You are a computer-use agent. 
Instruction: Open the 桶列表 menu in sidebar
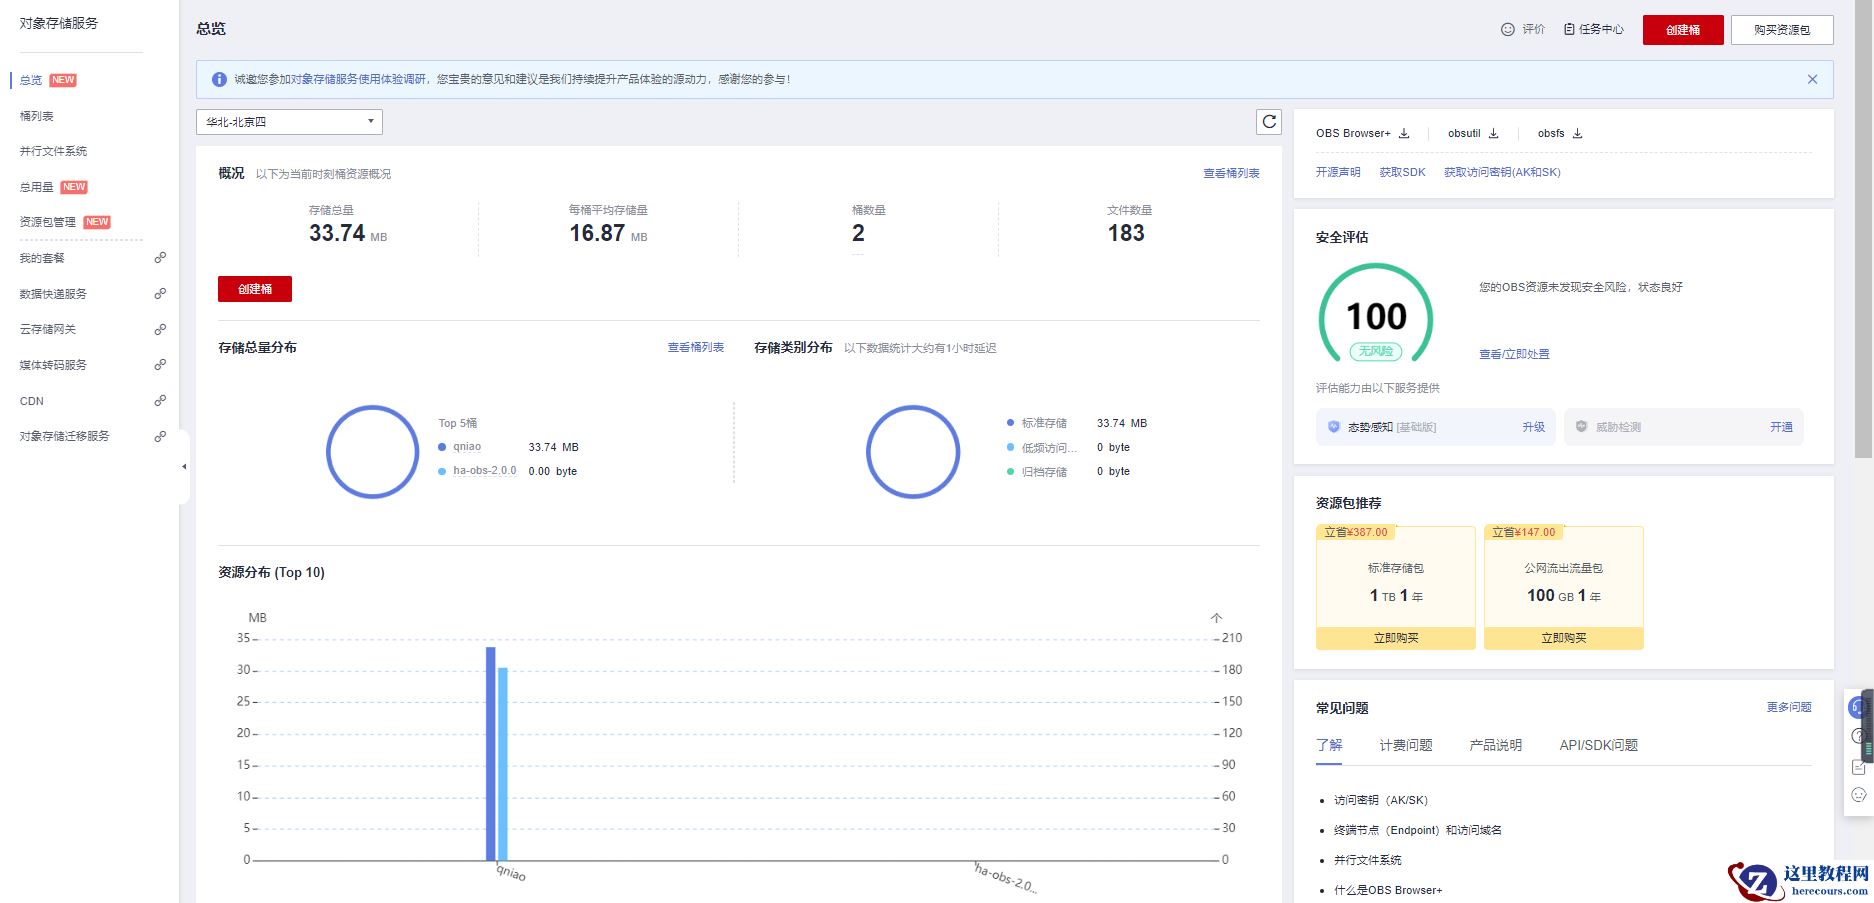(x=37, y=116)
